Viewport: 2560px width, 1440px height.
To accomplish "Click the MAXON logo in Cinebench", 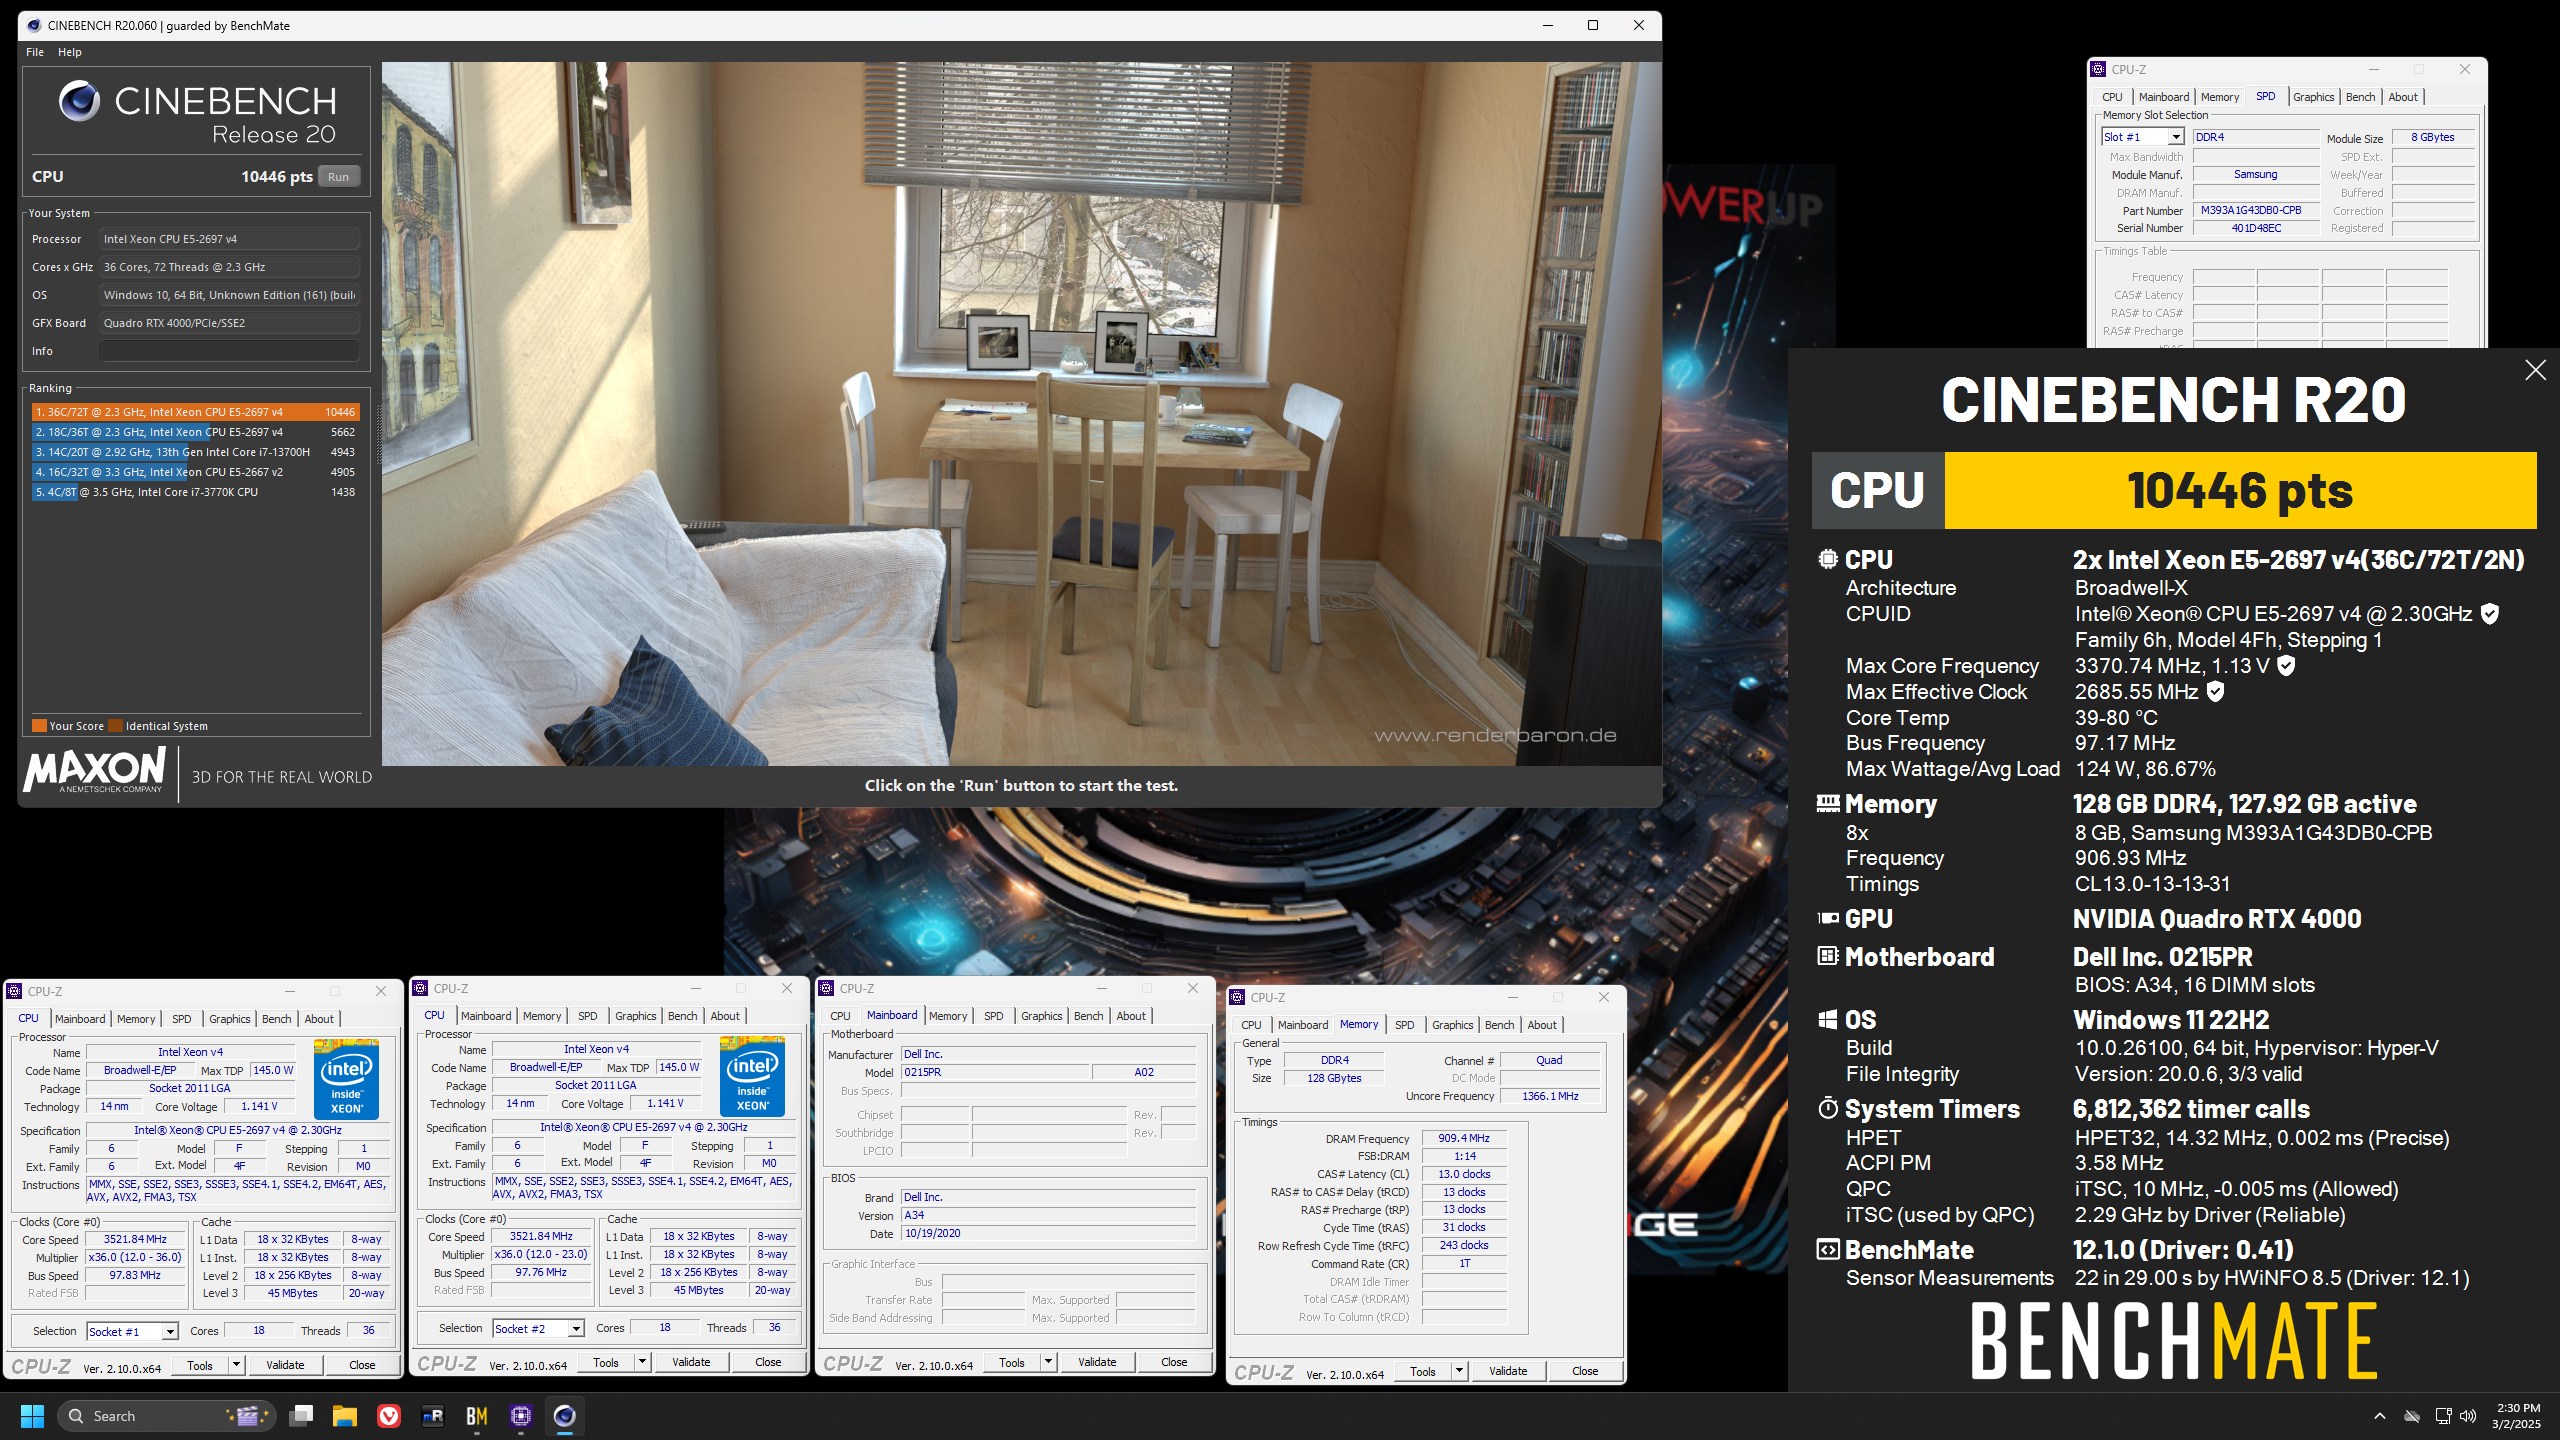I will point(93,771).
